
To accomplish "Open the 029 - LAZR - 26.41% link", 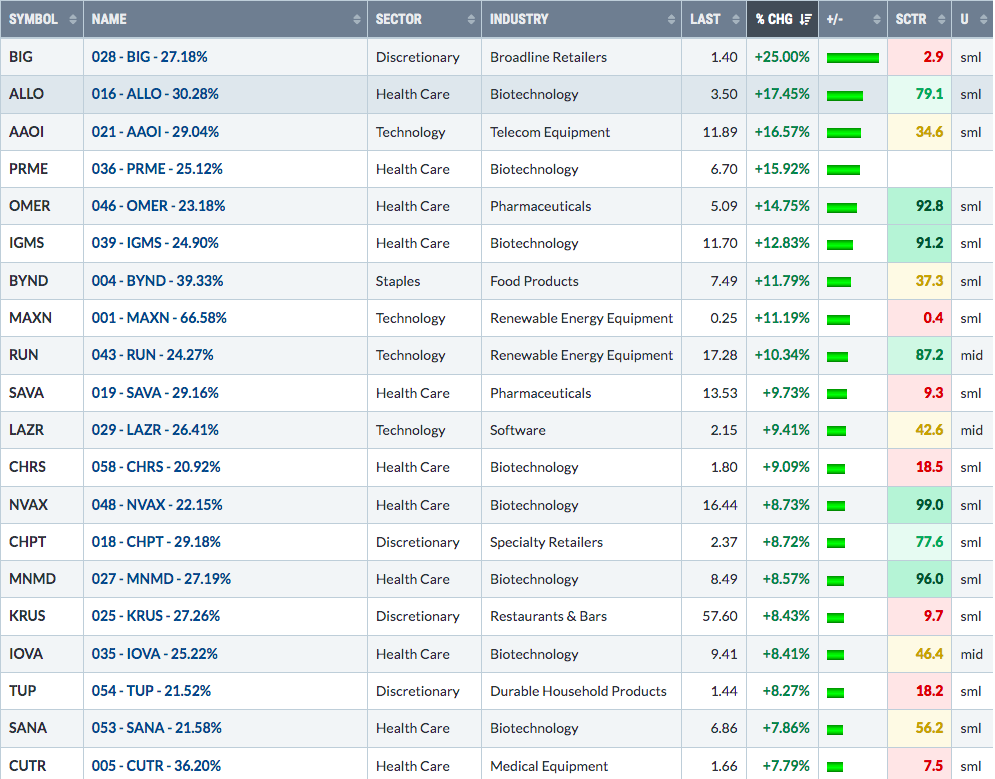I will pyautogui.click(x=155, y=429).
